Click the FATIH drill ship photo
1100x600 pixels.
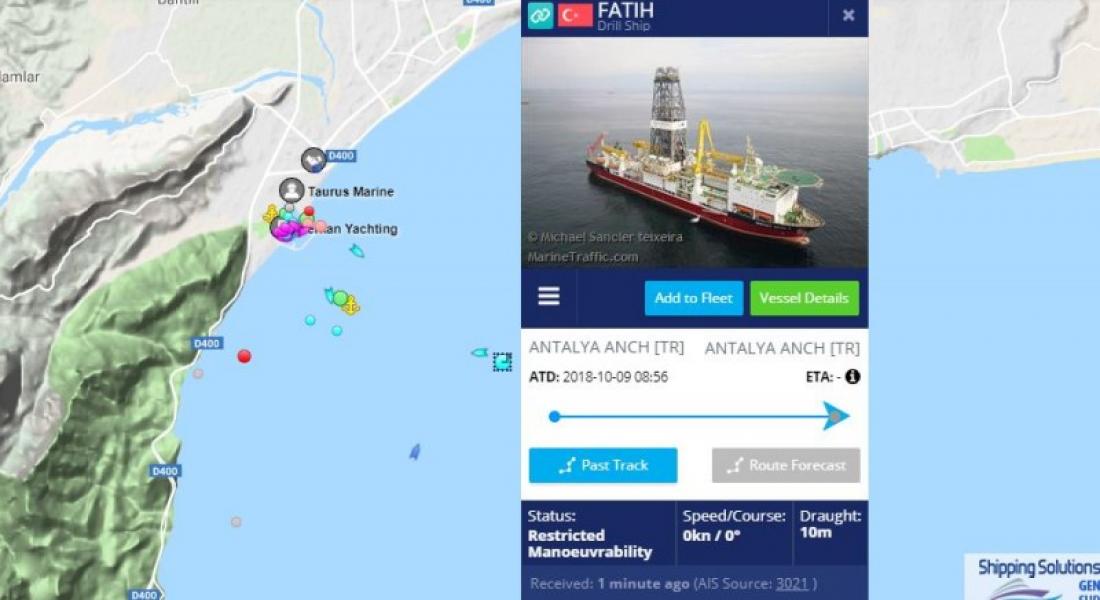(695, 152)
